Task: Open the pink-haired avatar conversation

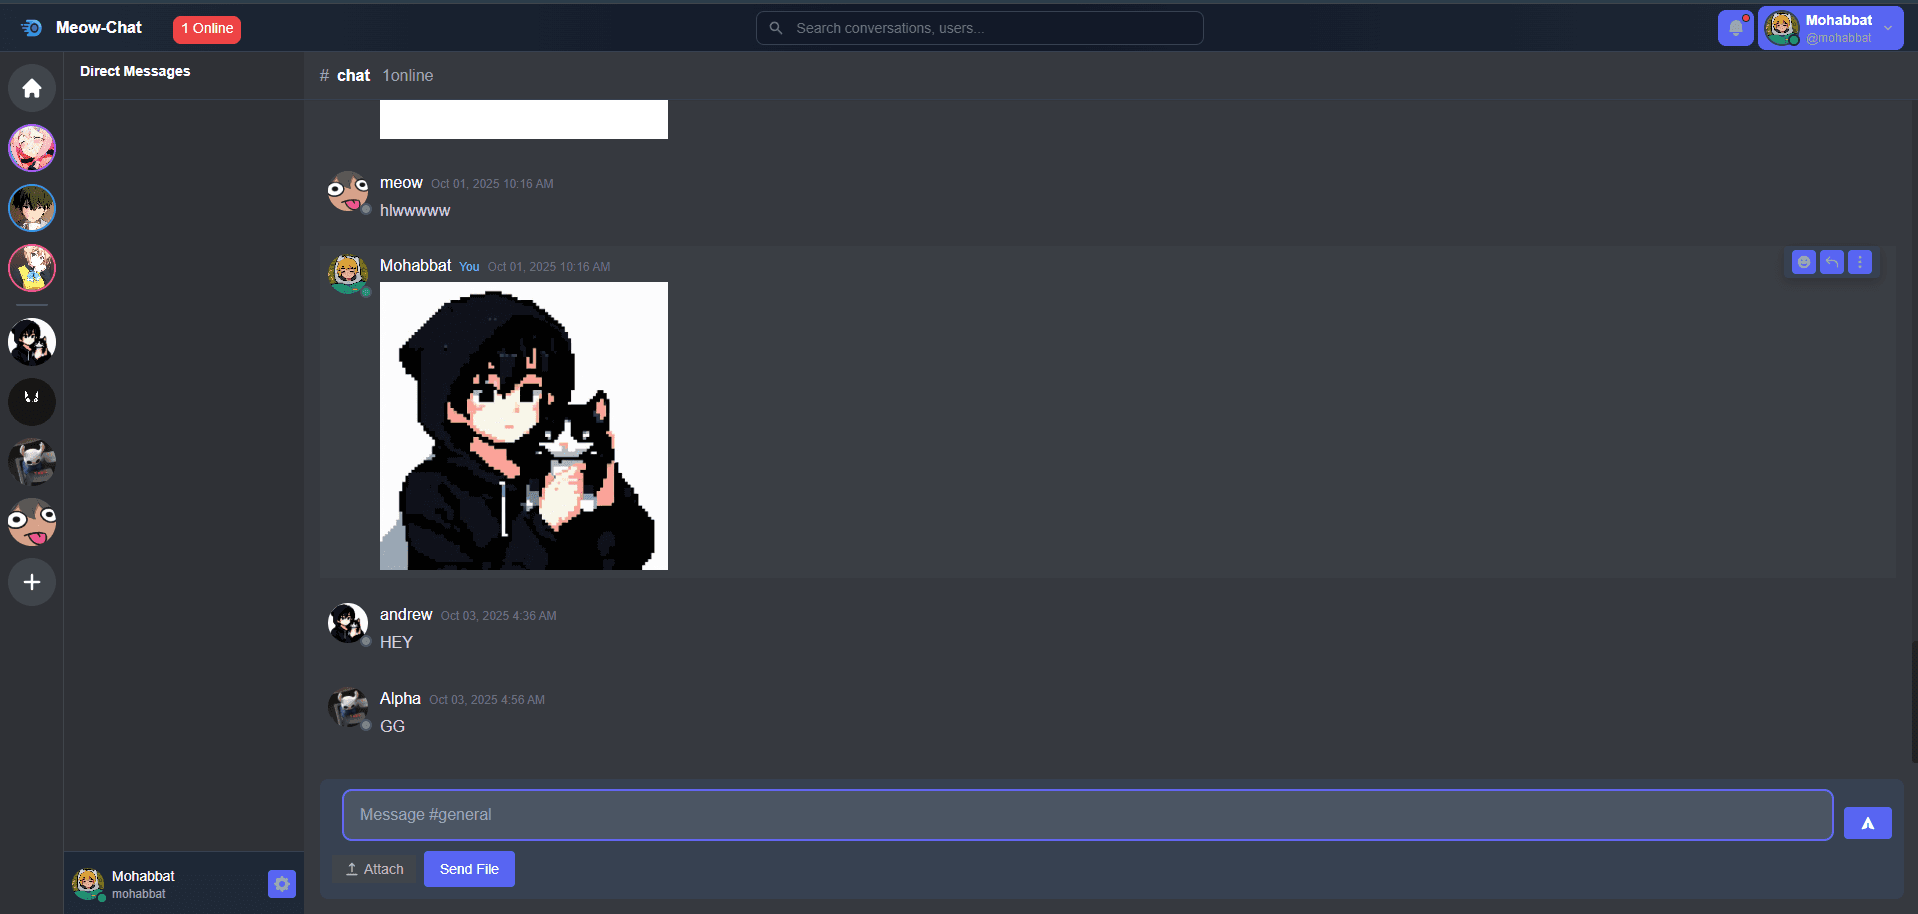Action: tap(32, 148)
